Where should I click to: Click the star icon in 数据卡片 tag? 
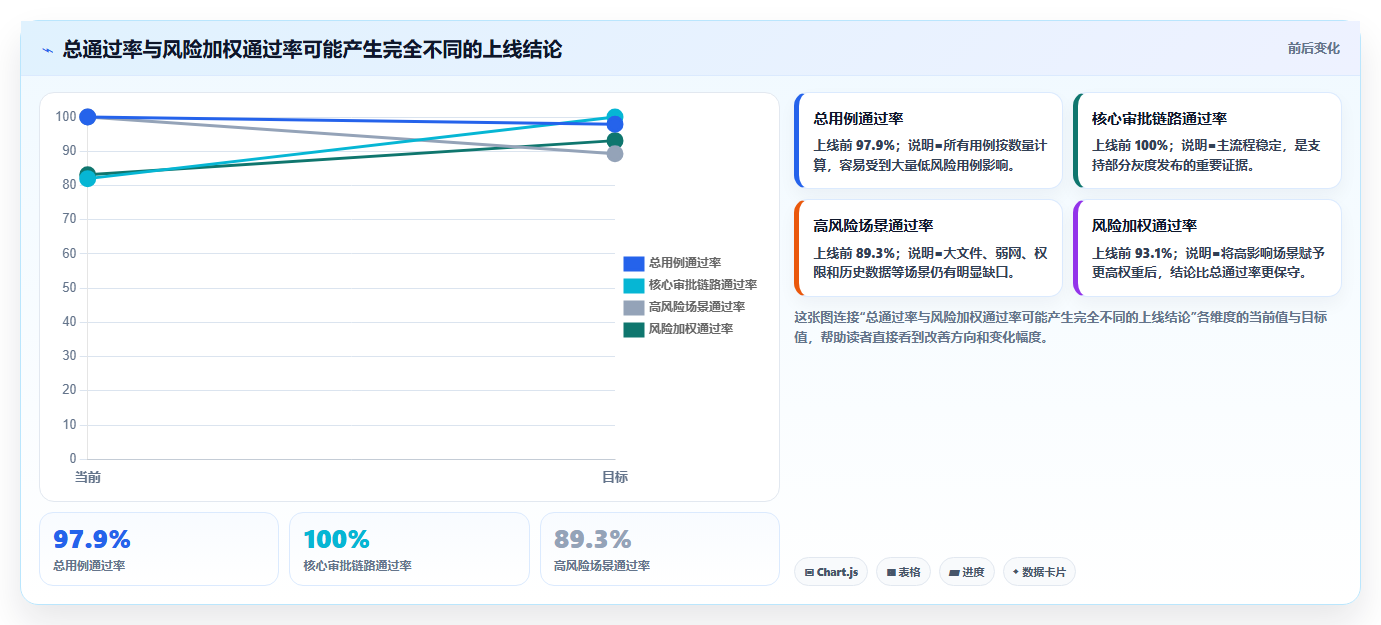pos(1015,572)
